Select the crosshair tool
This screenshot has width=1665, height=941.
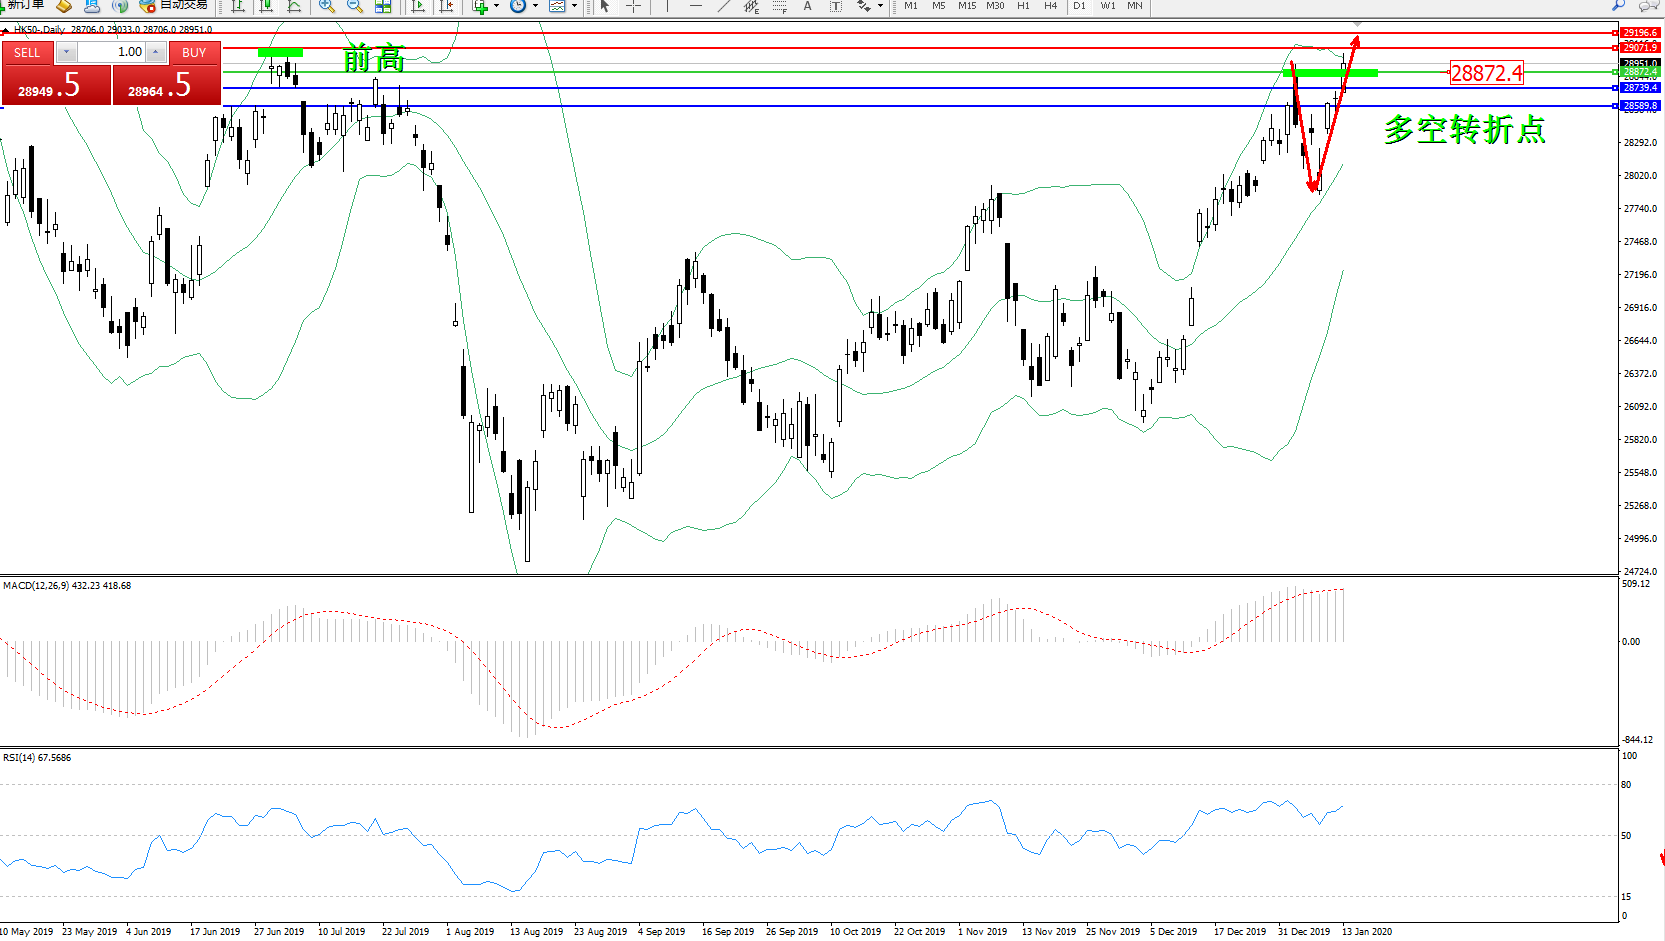point(633,6)
